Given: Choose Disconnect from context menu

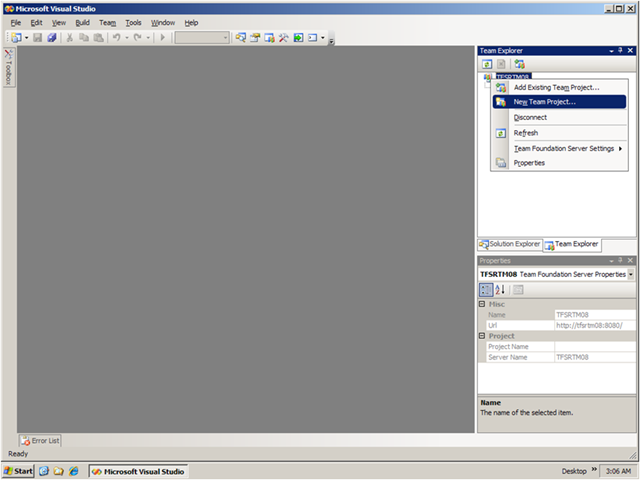Looking at the screenshot, I should coord(559,118).
